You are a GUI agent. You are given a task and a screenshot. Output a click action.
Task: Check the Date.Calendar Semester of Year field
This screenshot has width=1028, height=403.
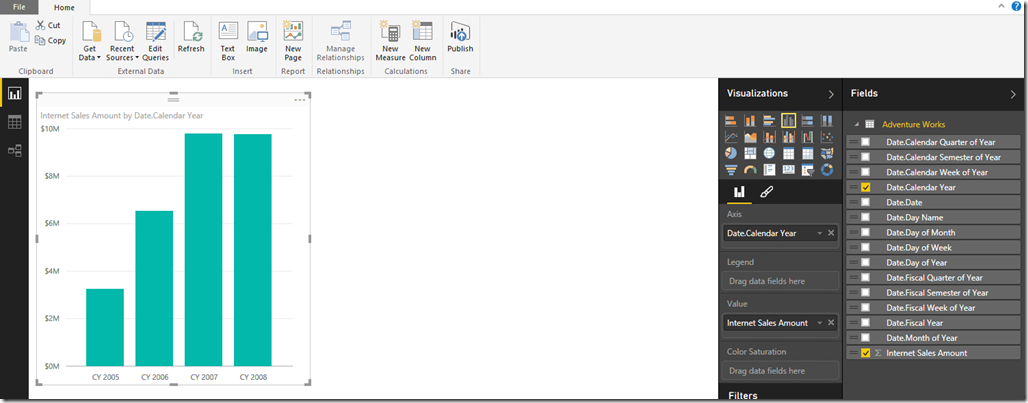pos(865,157)
